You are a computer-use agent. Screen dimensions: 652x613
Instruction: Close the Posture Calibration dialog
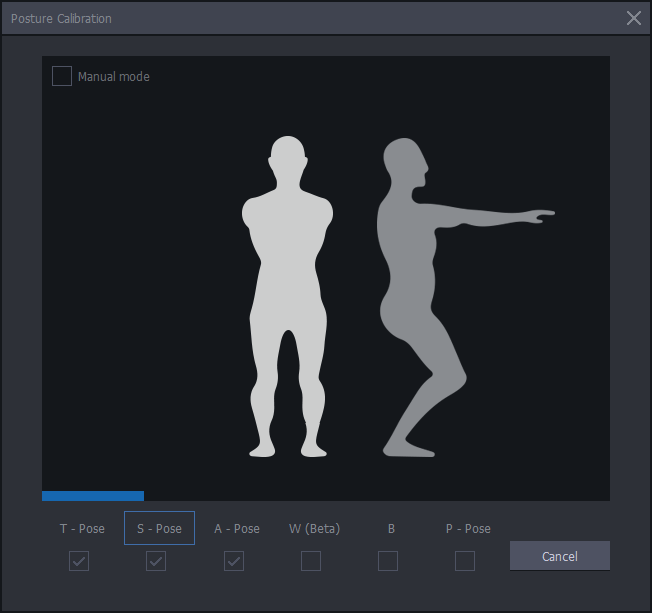pos(634,18)
